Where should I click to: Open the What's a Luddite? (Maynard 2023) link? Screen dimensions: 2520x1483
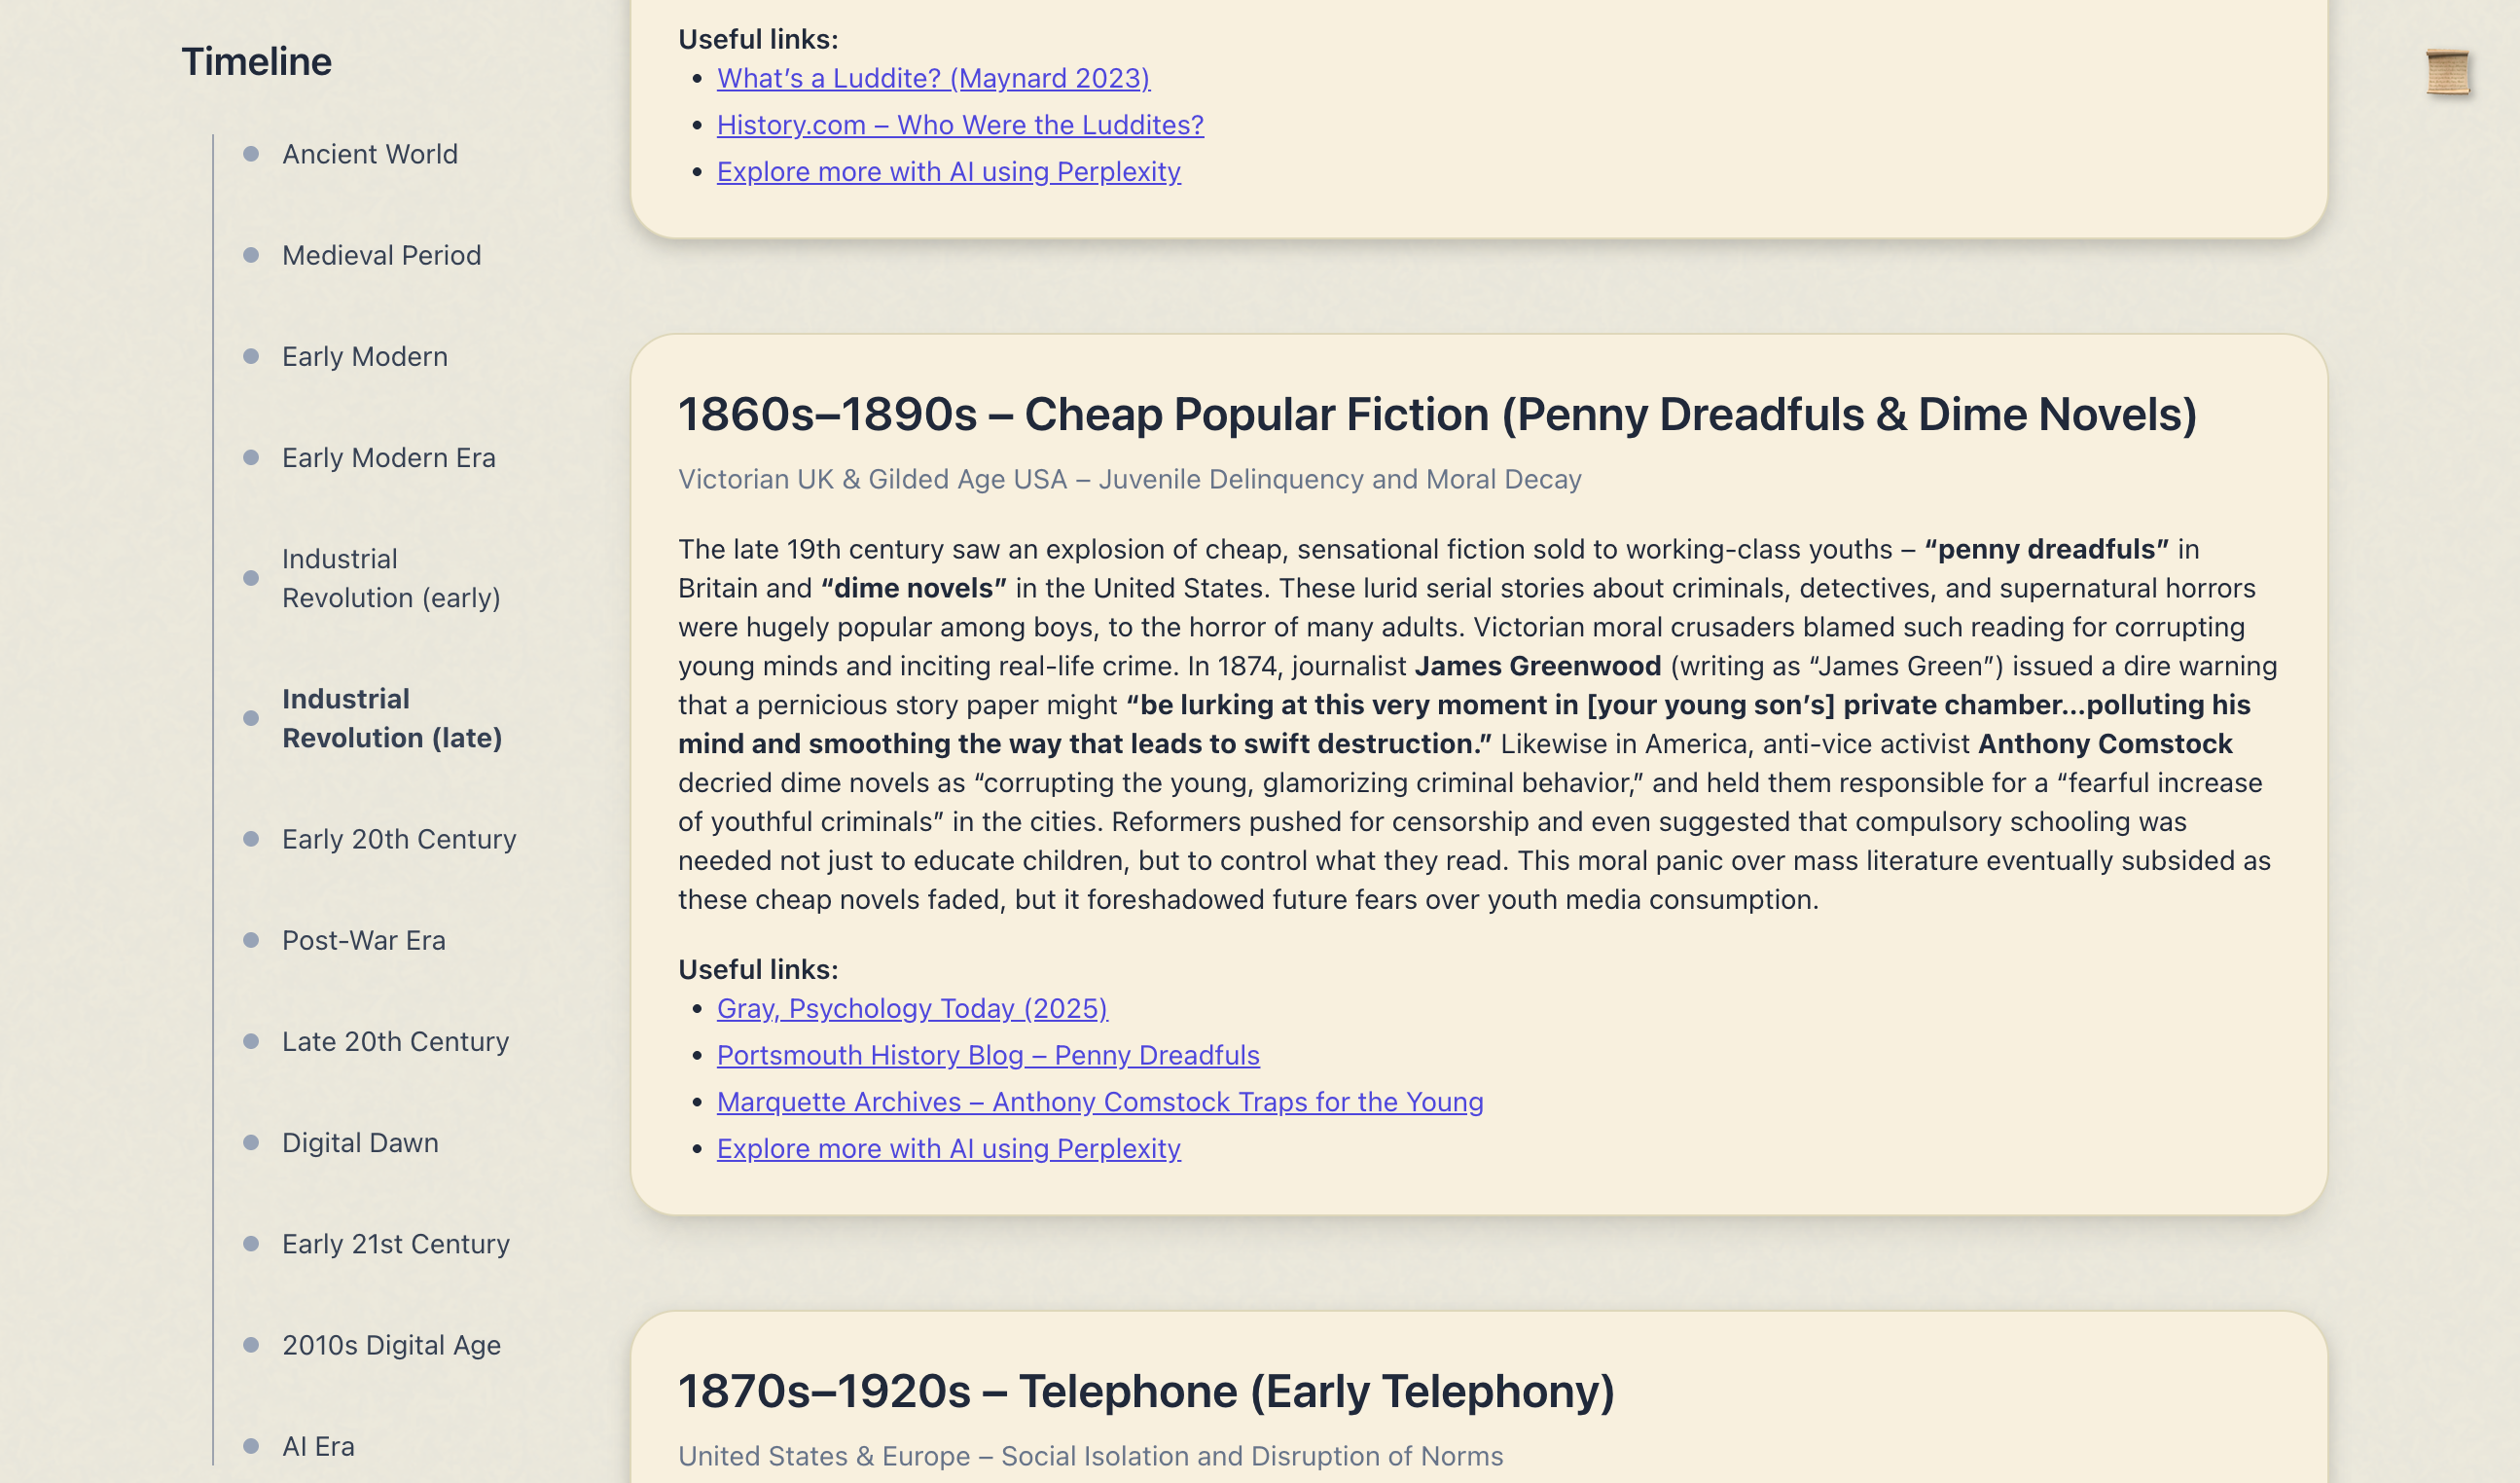[933, 78]
